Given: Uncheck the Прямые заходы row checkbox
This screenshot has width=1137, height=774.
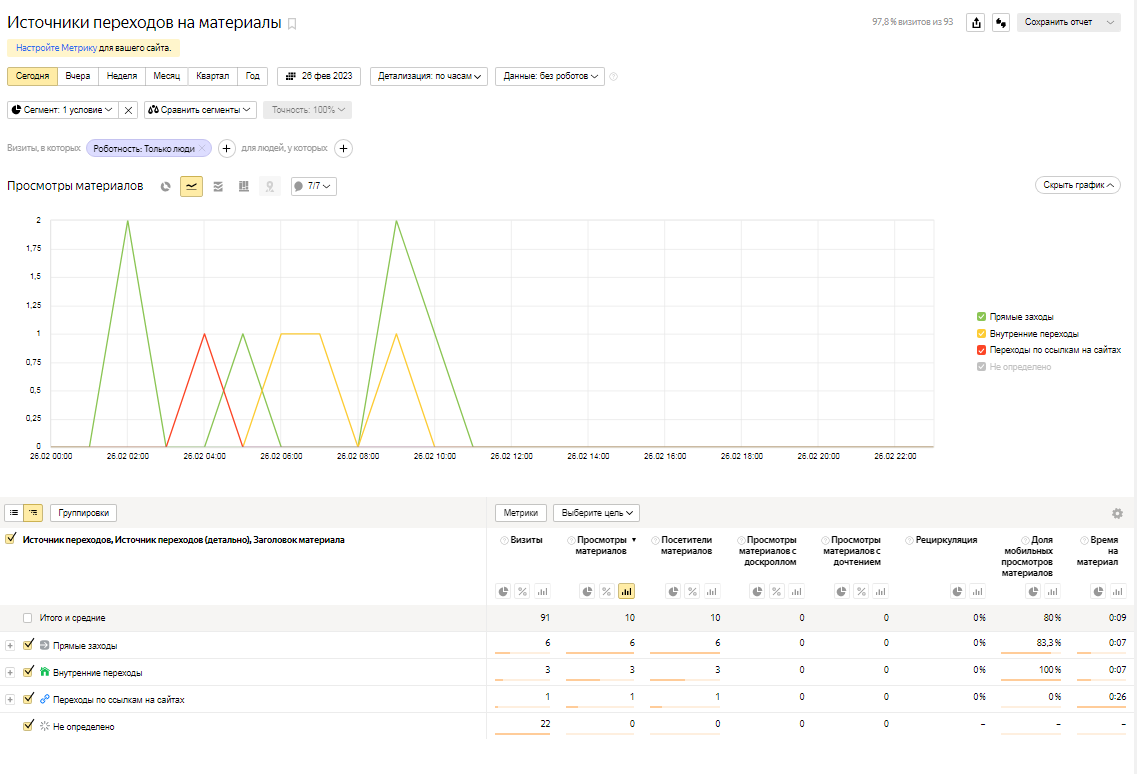Looking at the screenshot, I should pyautogui.click(x=28, y=644).
